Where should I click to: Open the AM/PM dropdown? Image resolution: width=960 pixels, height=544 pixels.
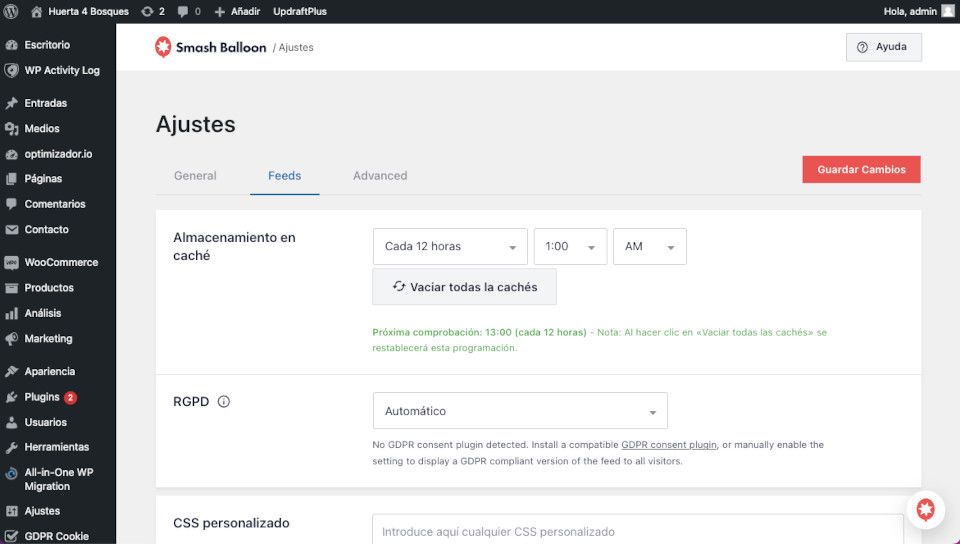[x=650, y=247]
